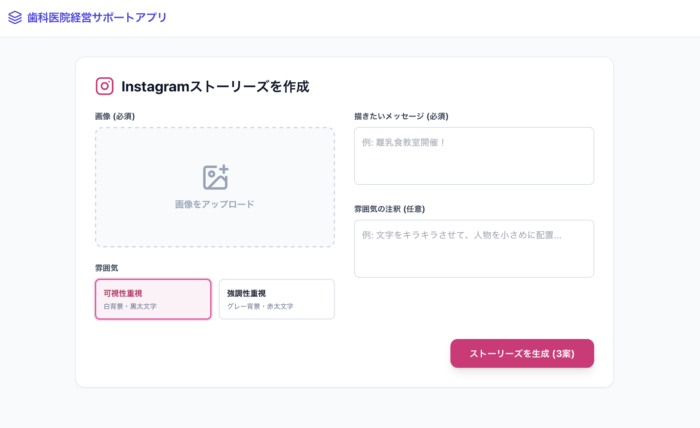The width and height of the screenshot is (700, 428).
Task: Click the stacked layers logo icon in header
Action: click(15, 17)
